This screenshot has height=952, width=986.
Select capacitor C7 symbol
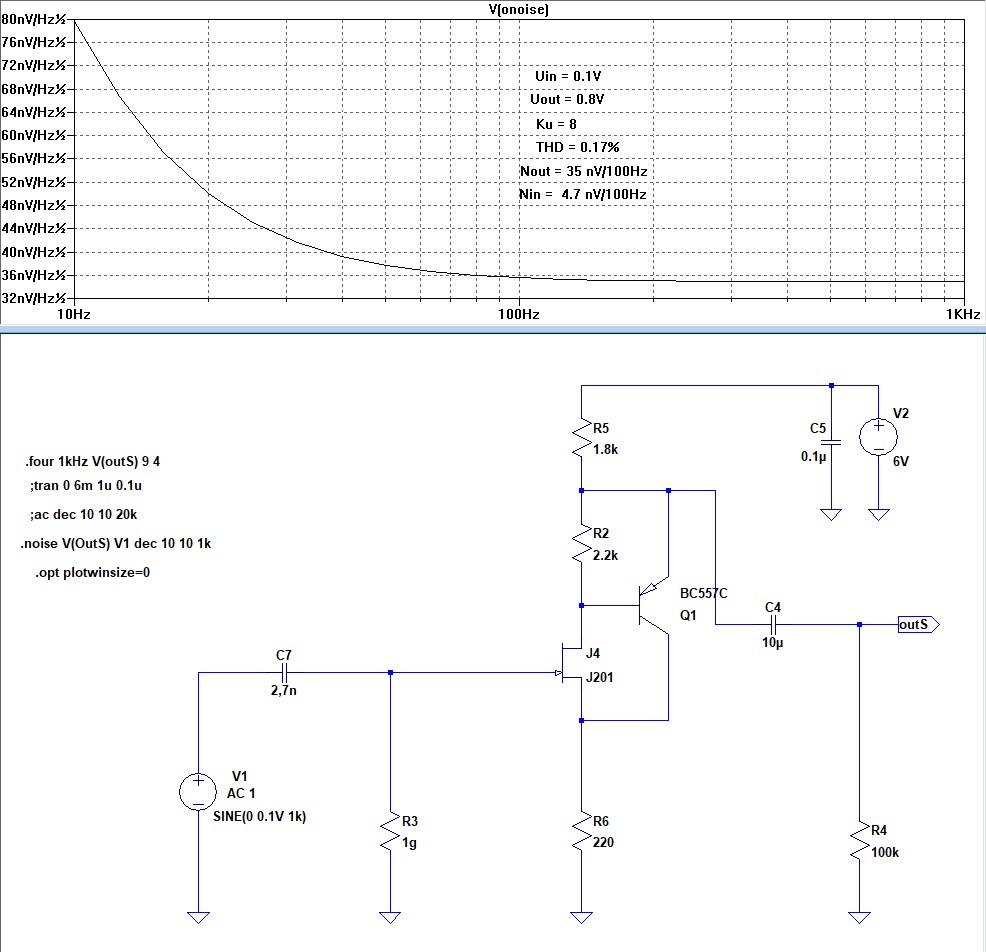(x=284, y=673)
